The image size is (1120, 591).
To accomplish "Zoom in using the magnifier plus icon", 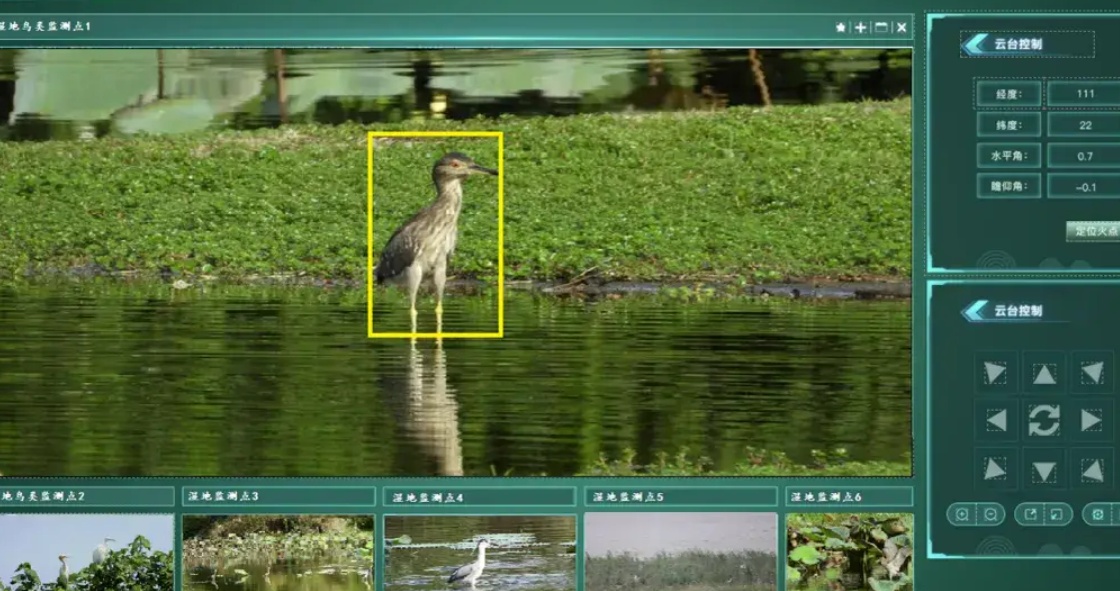I will (962, 514).
